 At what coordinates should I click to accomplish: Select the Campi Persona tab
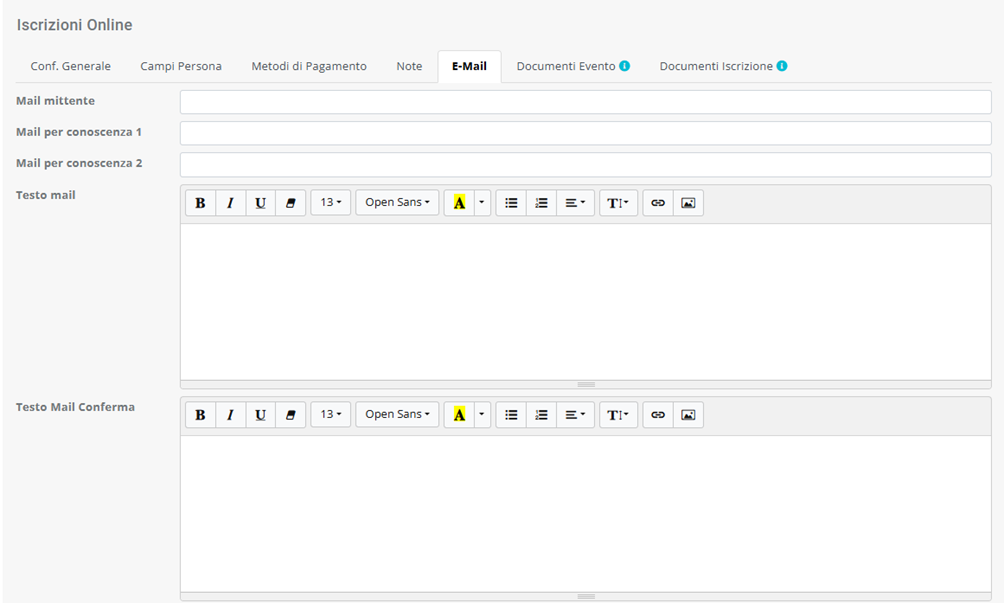[181, 66]
